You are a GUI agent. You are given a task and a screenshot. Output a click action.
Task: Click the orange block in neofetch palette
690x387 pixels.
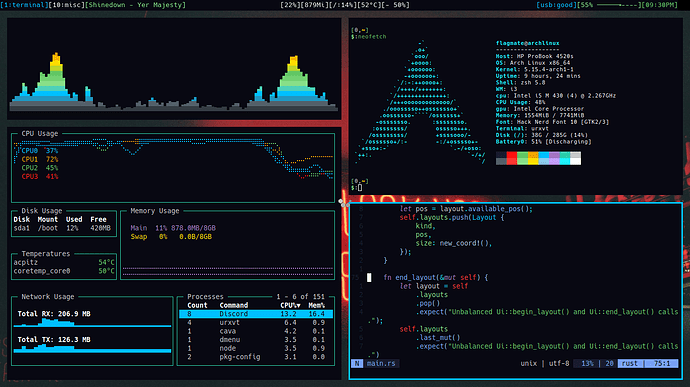(x=533, y=155)
